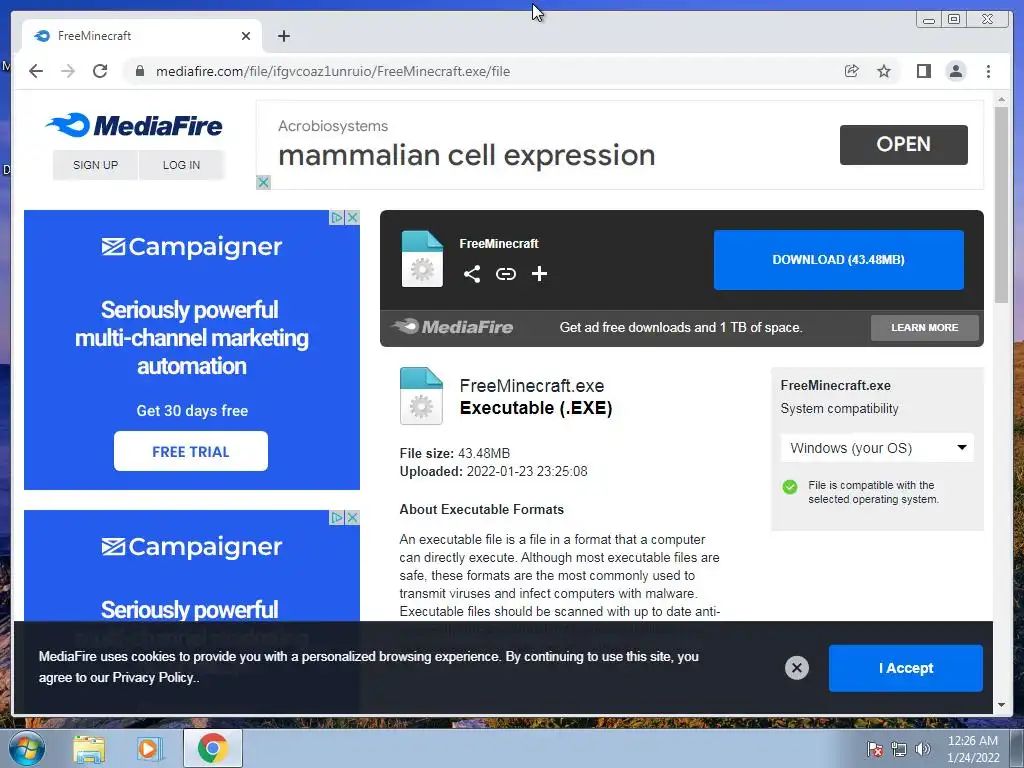This screenshot has height=768, width=1024.
Task: Open the Windows Start menu
Action: [27, 748]
